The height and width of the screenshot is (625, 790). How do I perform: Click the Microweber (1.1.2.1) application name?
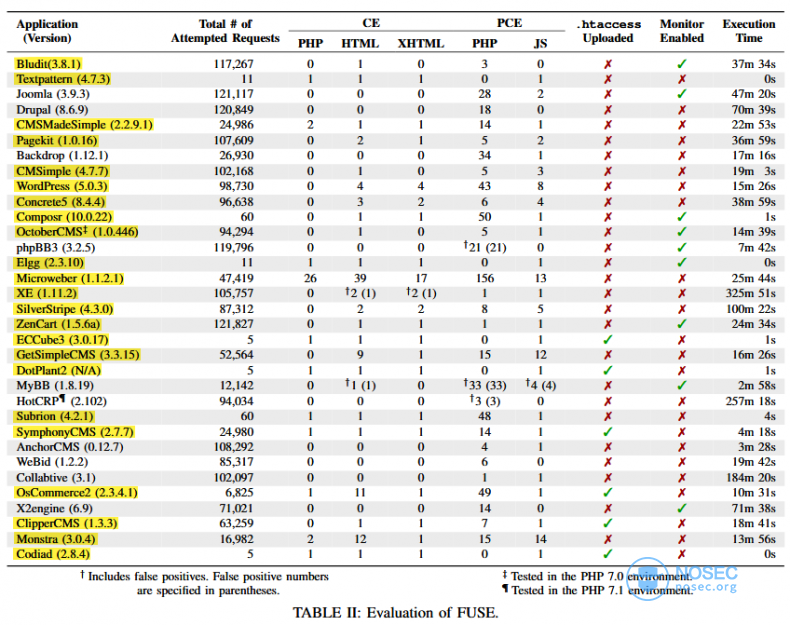[x=70, y=279]
